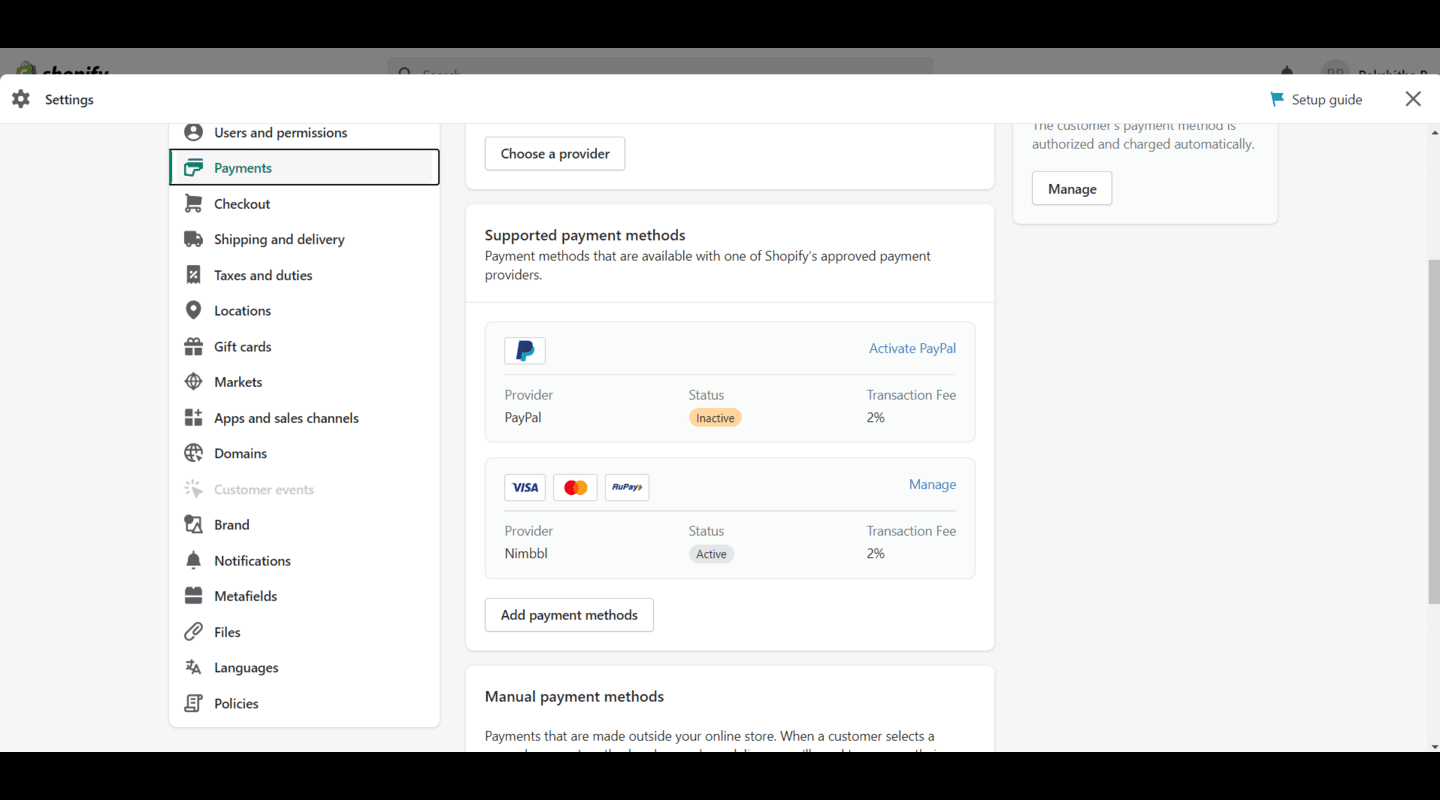This screenshot has width=1440, height=800.
Task: Click the Taxes and duties icon
Action: (x=194, y=275)
